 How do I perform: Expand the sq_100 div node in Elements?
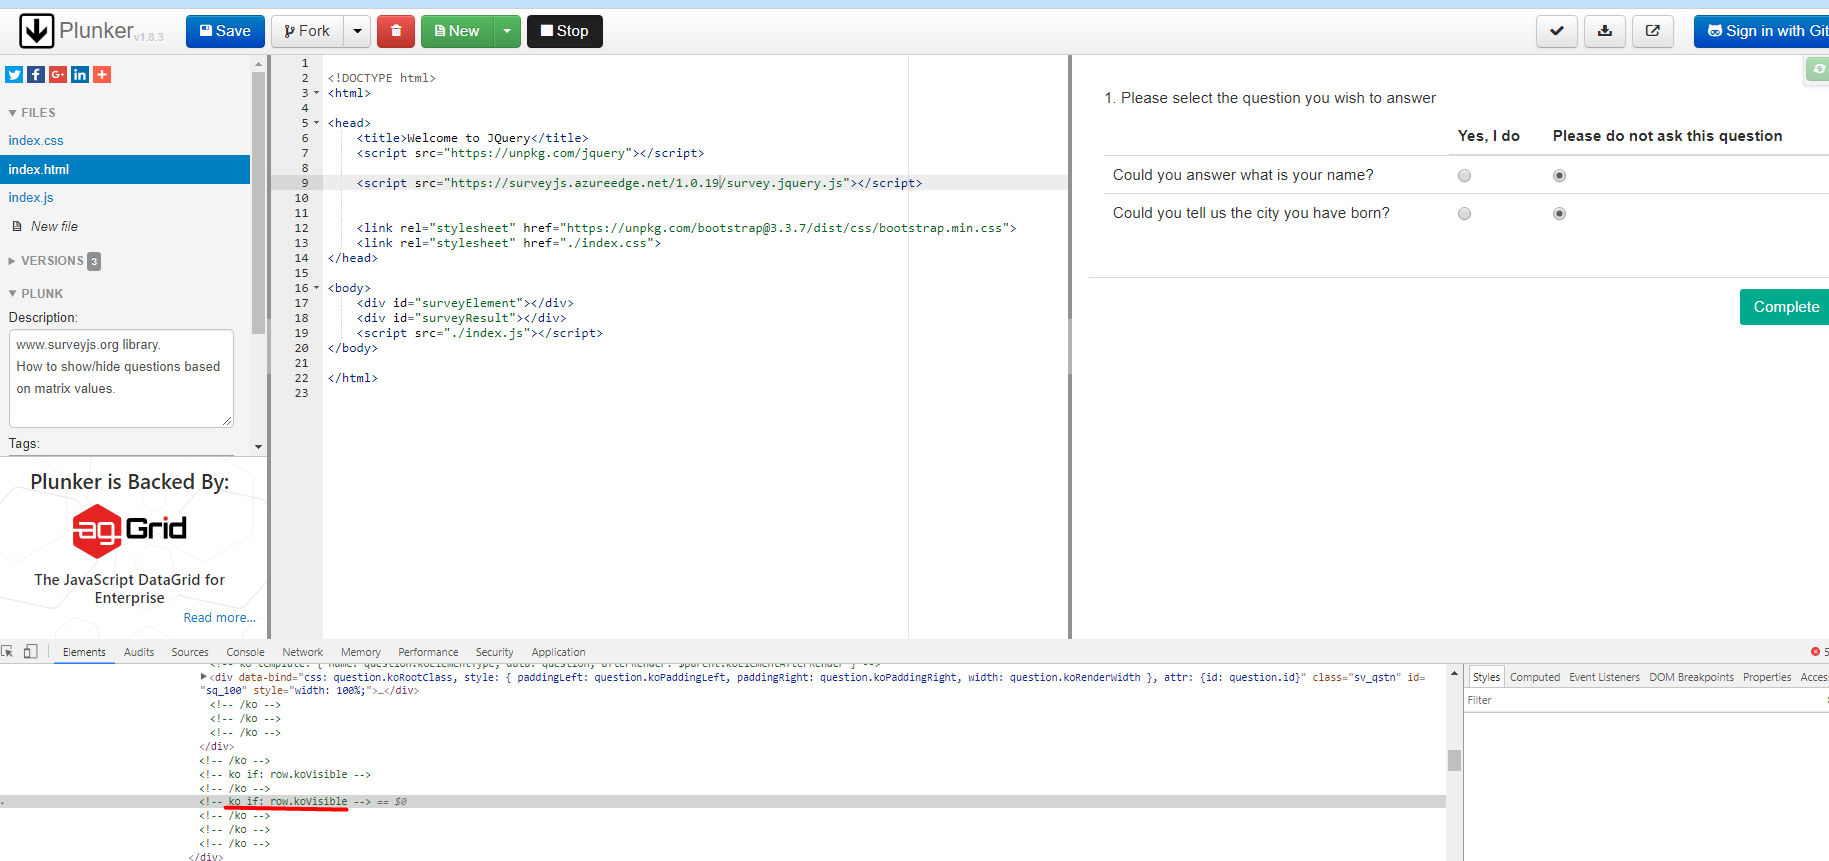tap(204, 677)
